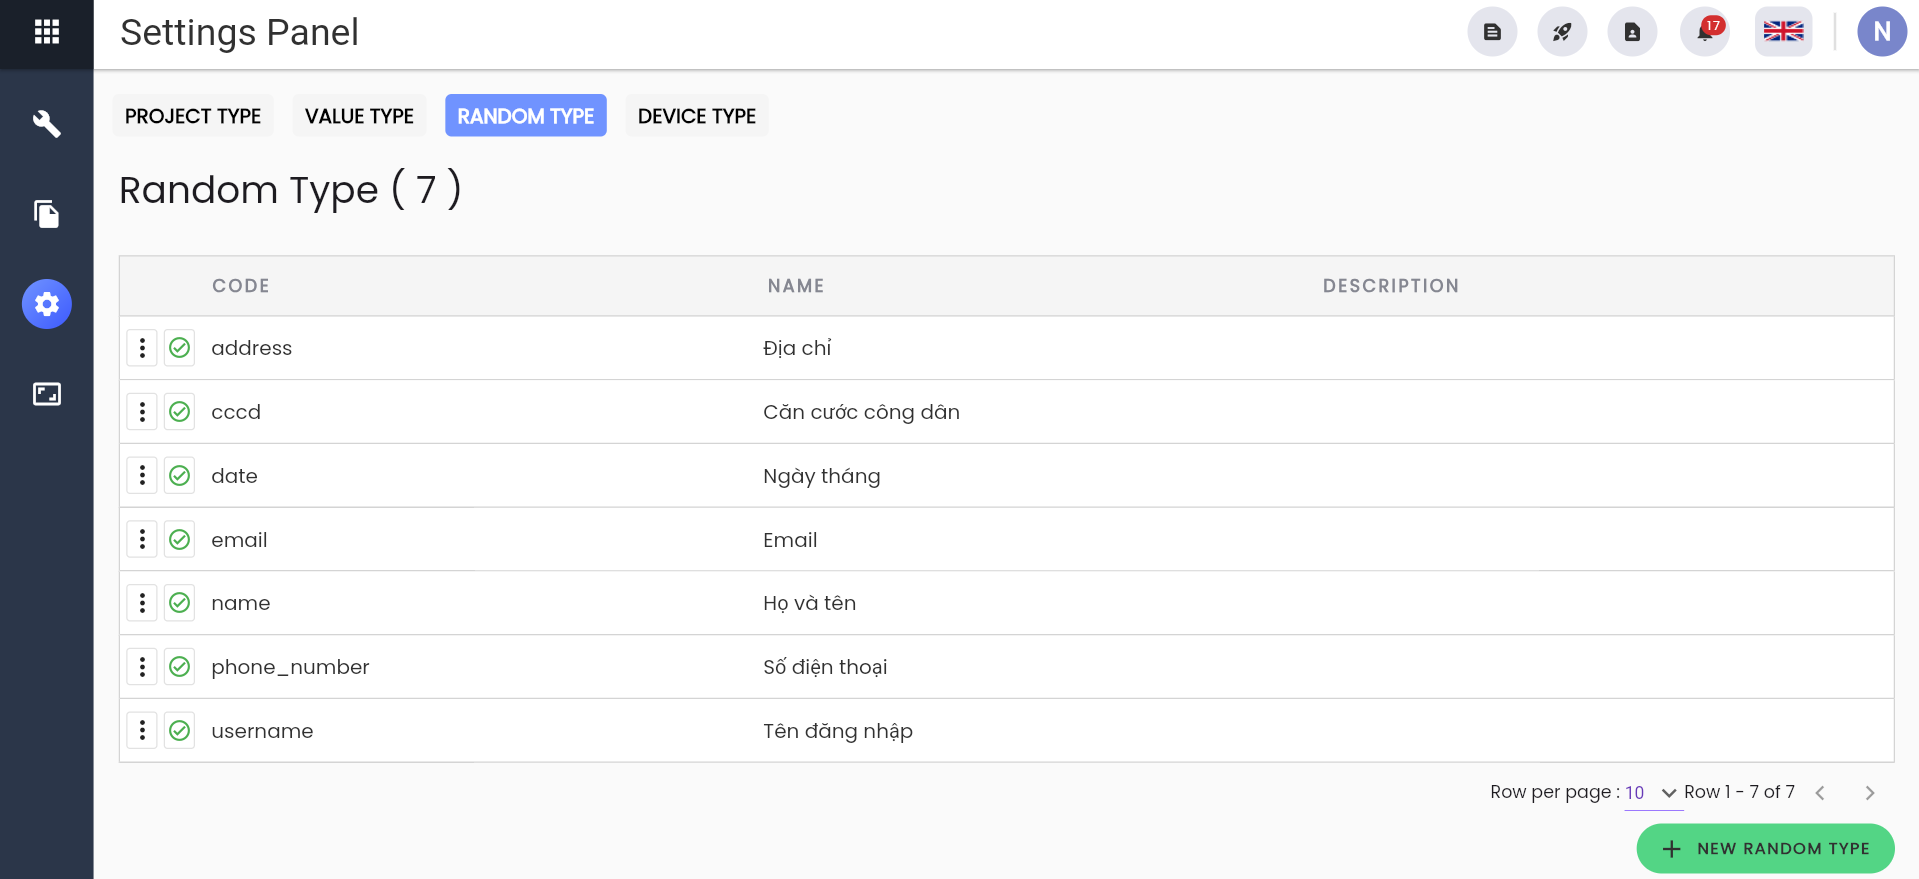Click the phone_number code cell

[x=290, y=667]
